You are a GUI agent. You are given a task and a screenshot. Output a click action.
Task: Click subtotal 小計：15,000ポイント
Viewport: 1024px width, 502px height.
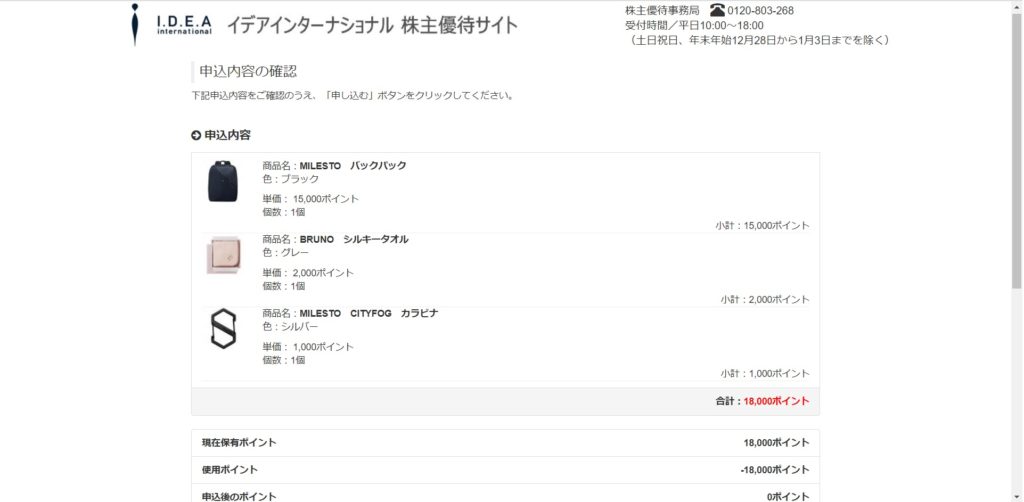(x=762, y=226)
